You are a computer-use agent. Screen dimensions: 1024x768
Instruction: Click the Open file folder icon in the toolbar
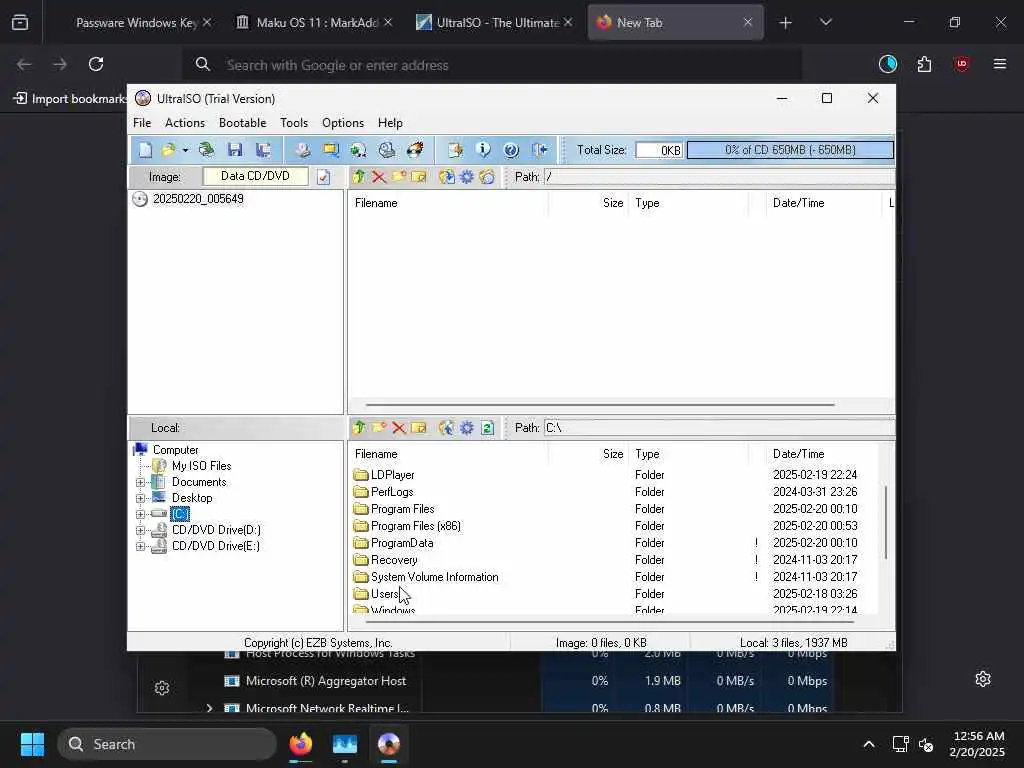[x=168, y=150]
